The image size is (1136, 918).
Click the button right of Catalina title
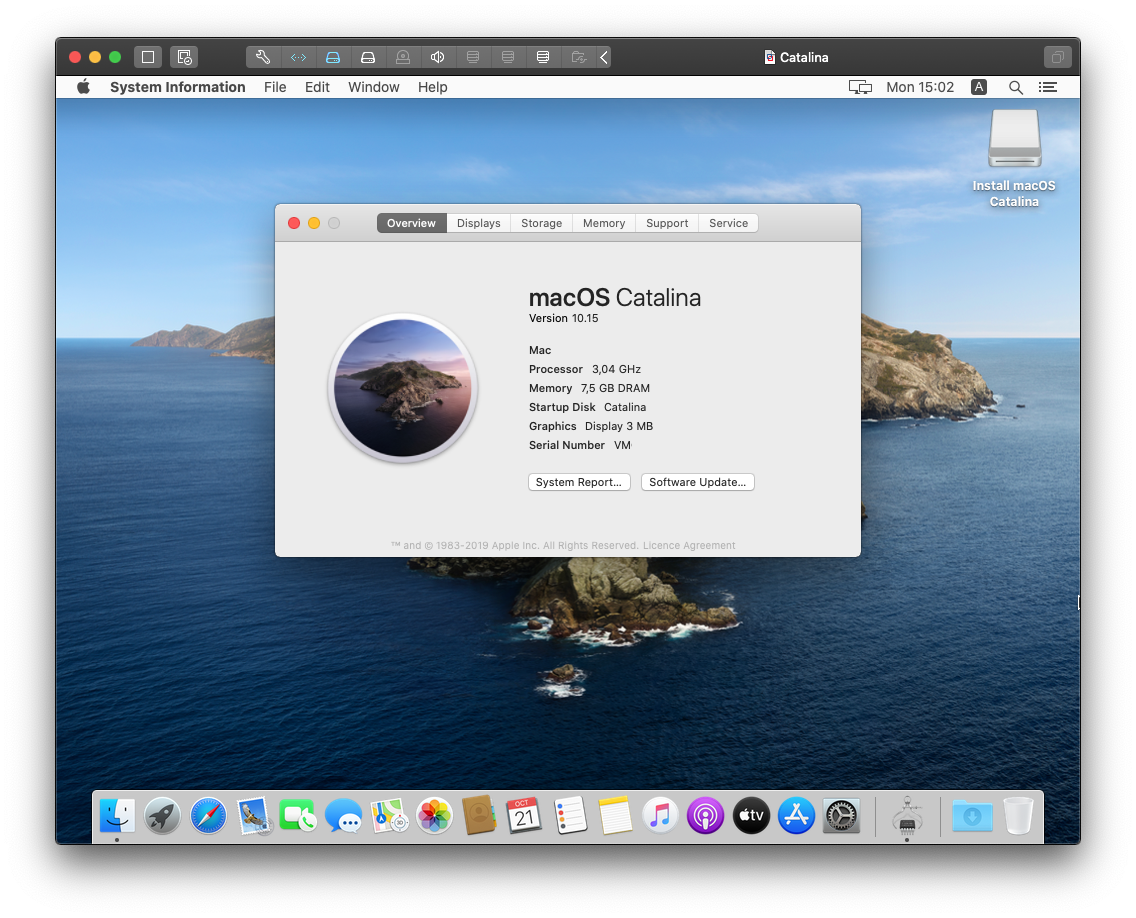click(x=1057, y=57)
